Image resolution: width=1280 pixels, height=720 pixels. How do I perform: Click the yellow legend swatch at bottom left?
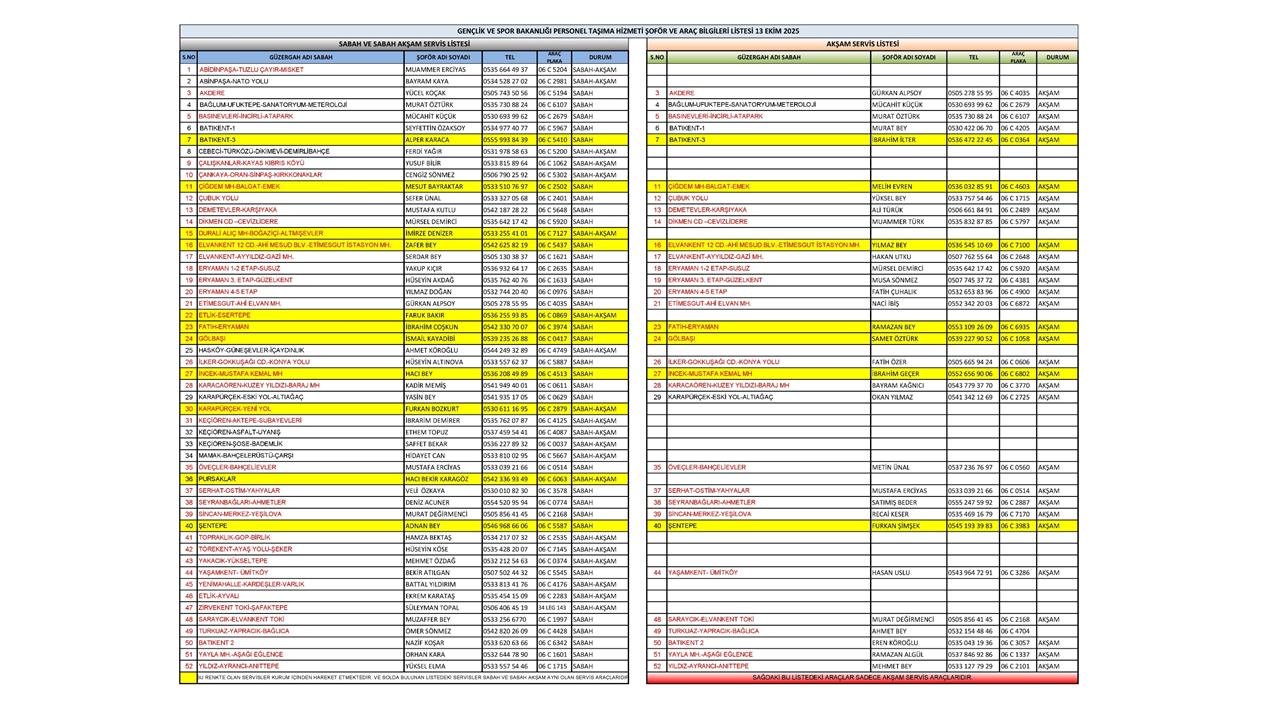188,678
